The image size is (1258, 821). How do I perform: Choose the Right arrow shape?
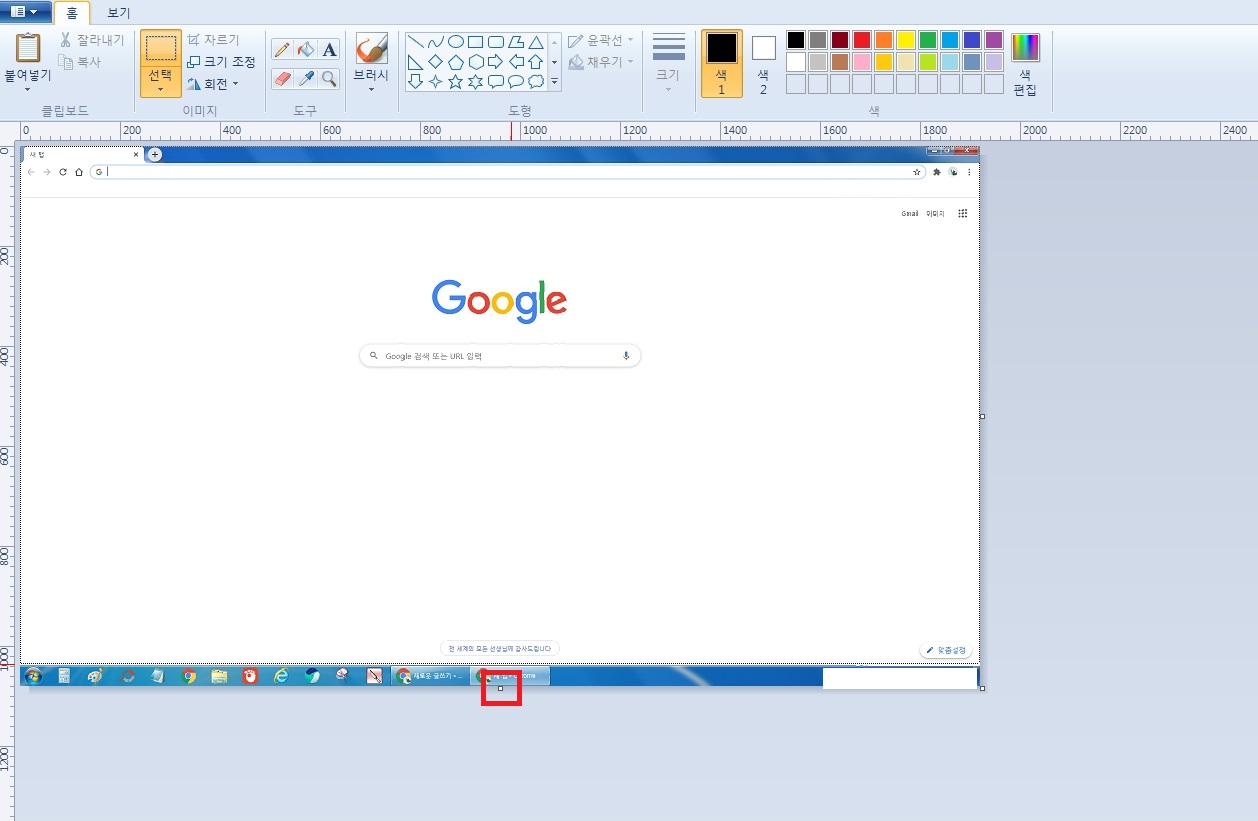pos(496,62)
